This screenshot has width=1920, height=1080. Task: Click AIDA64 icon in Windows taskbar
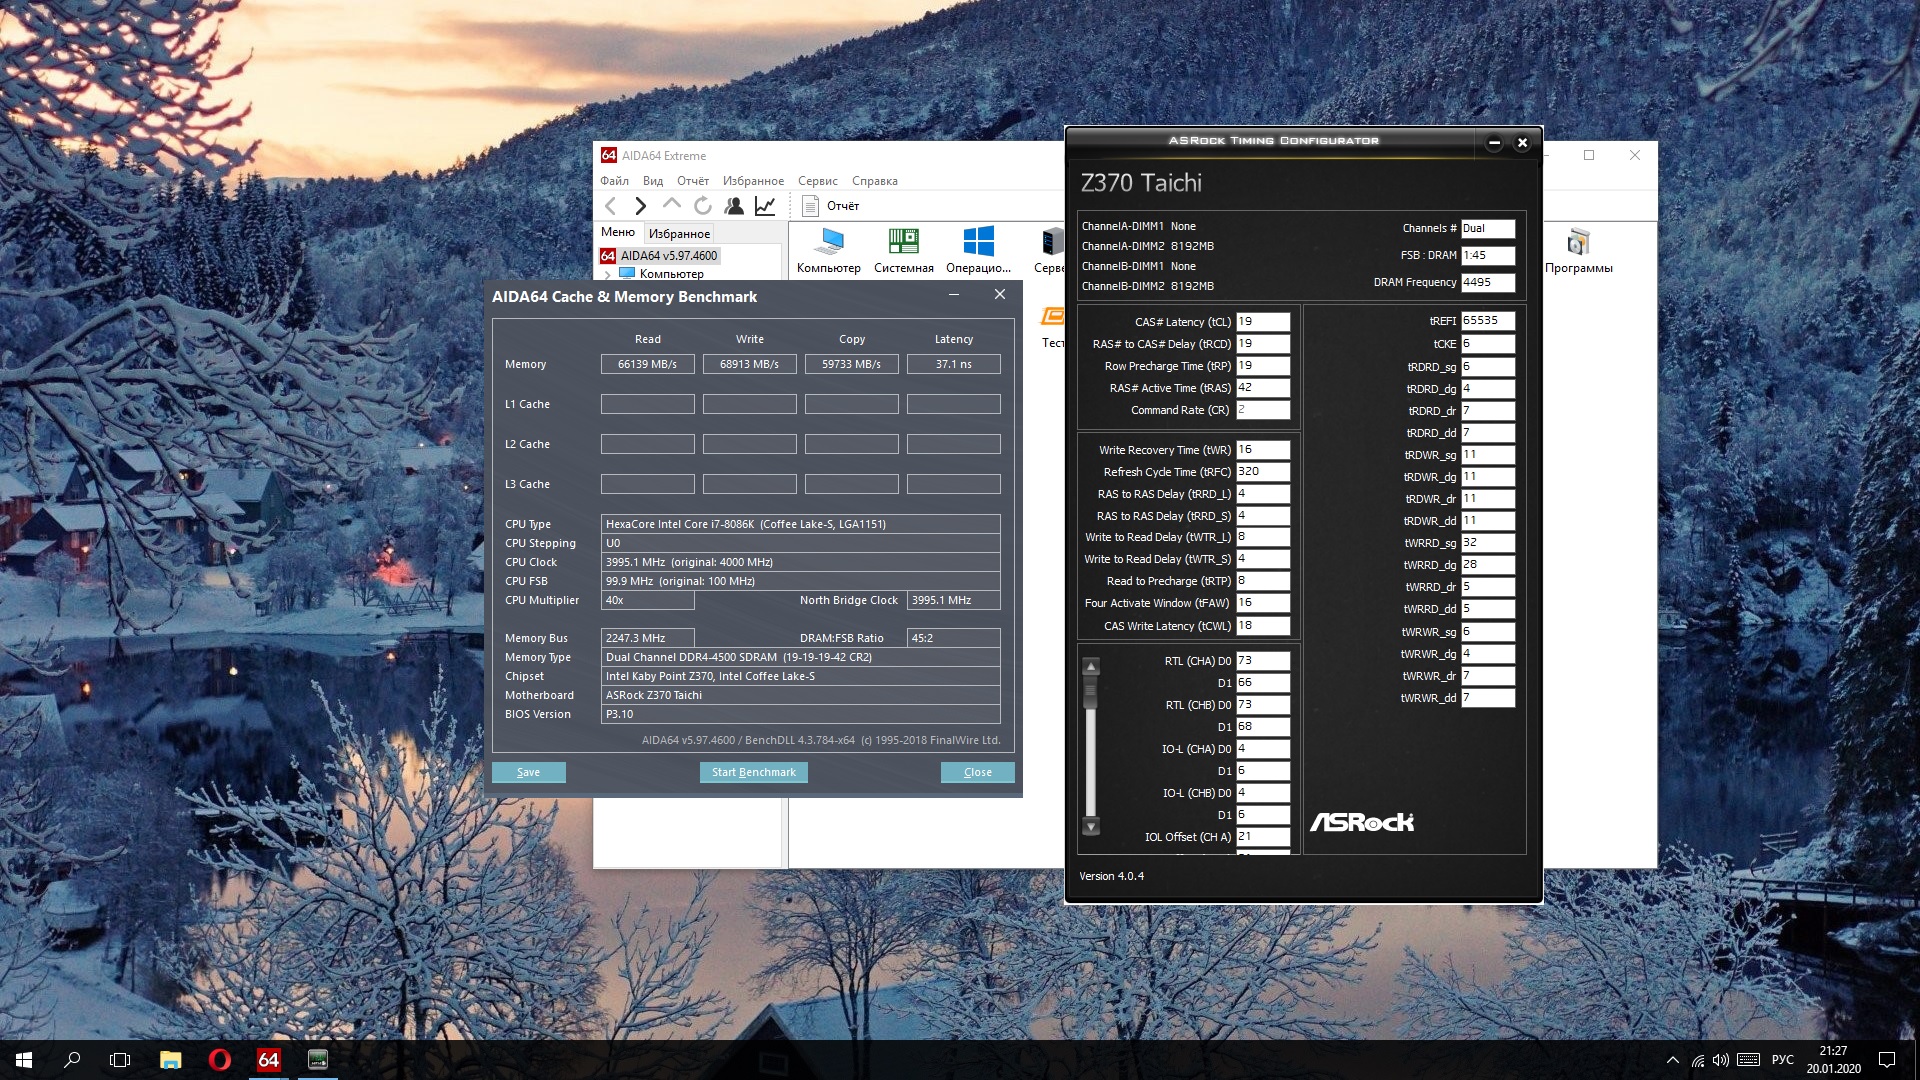pos(268,1060)
